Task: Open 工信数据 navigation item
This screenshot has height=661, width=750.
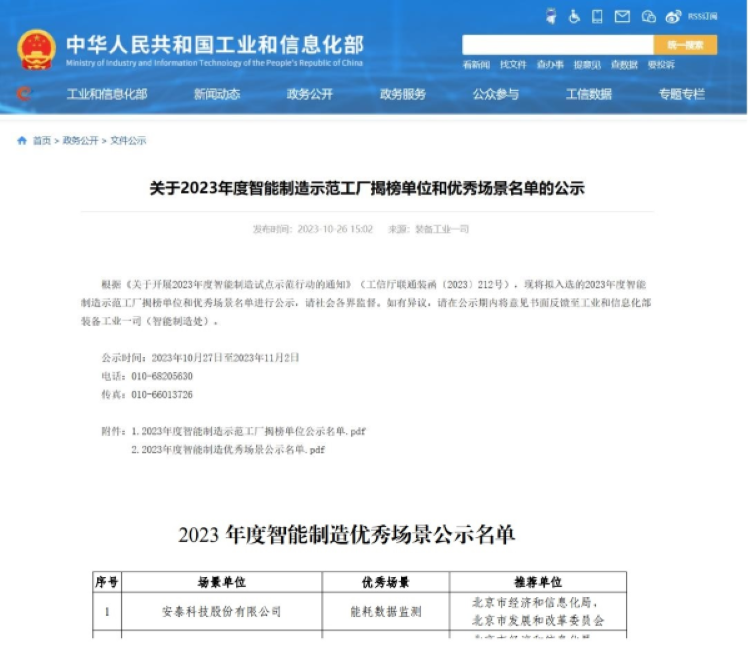Action: tap(589, 94)
